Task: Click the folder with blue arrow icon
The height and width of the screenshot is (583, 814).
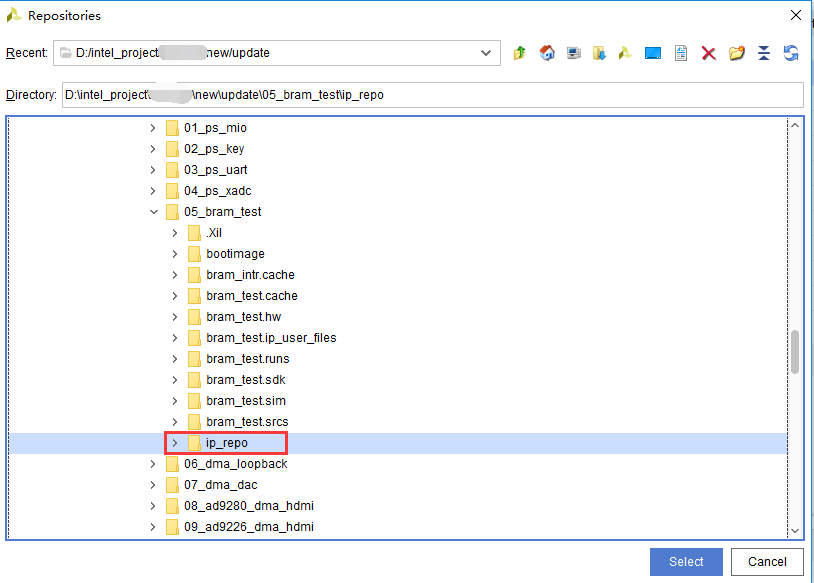Action: (x=599, y=53)
